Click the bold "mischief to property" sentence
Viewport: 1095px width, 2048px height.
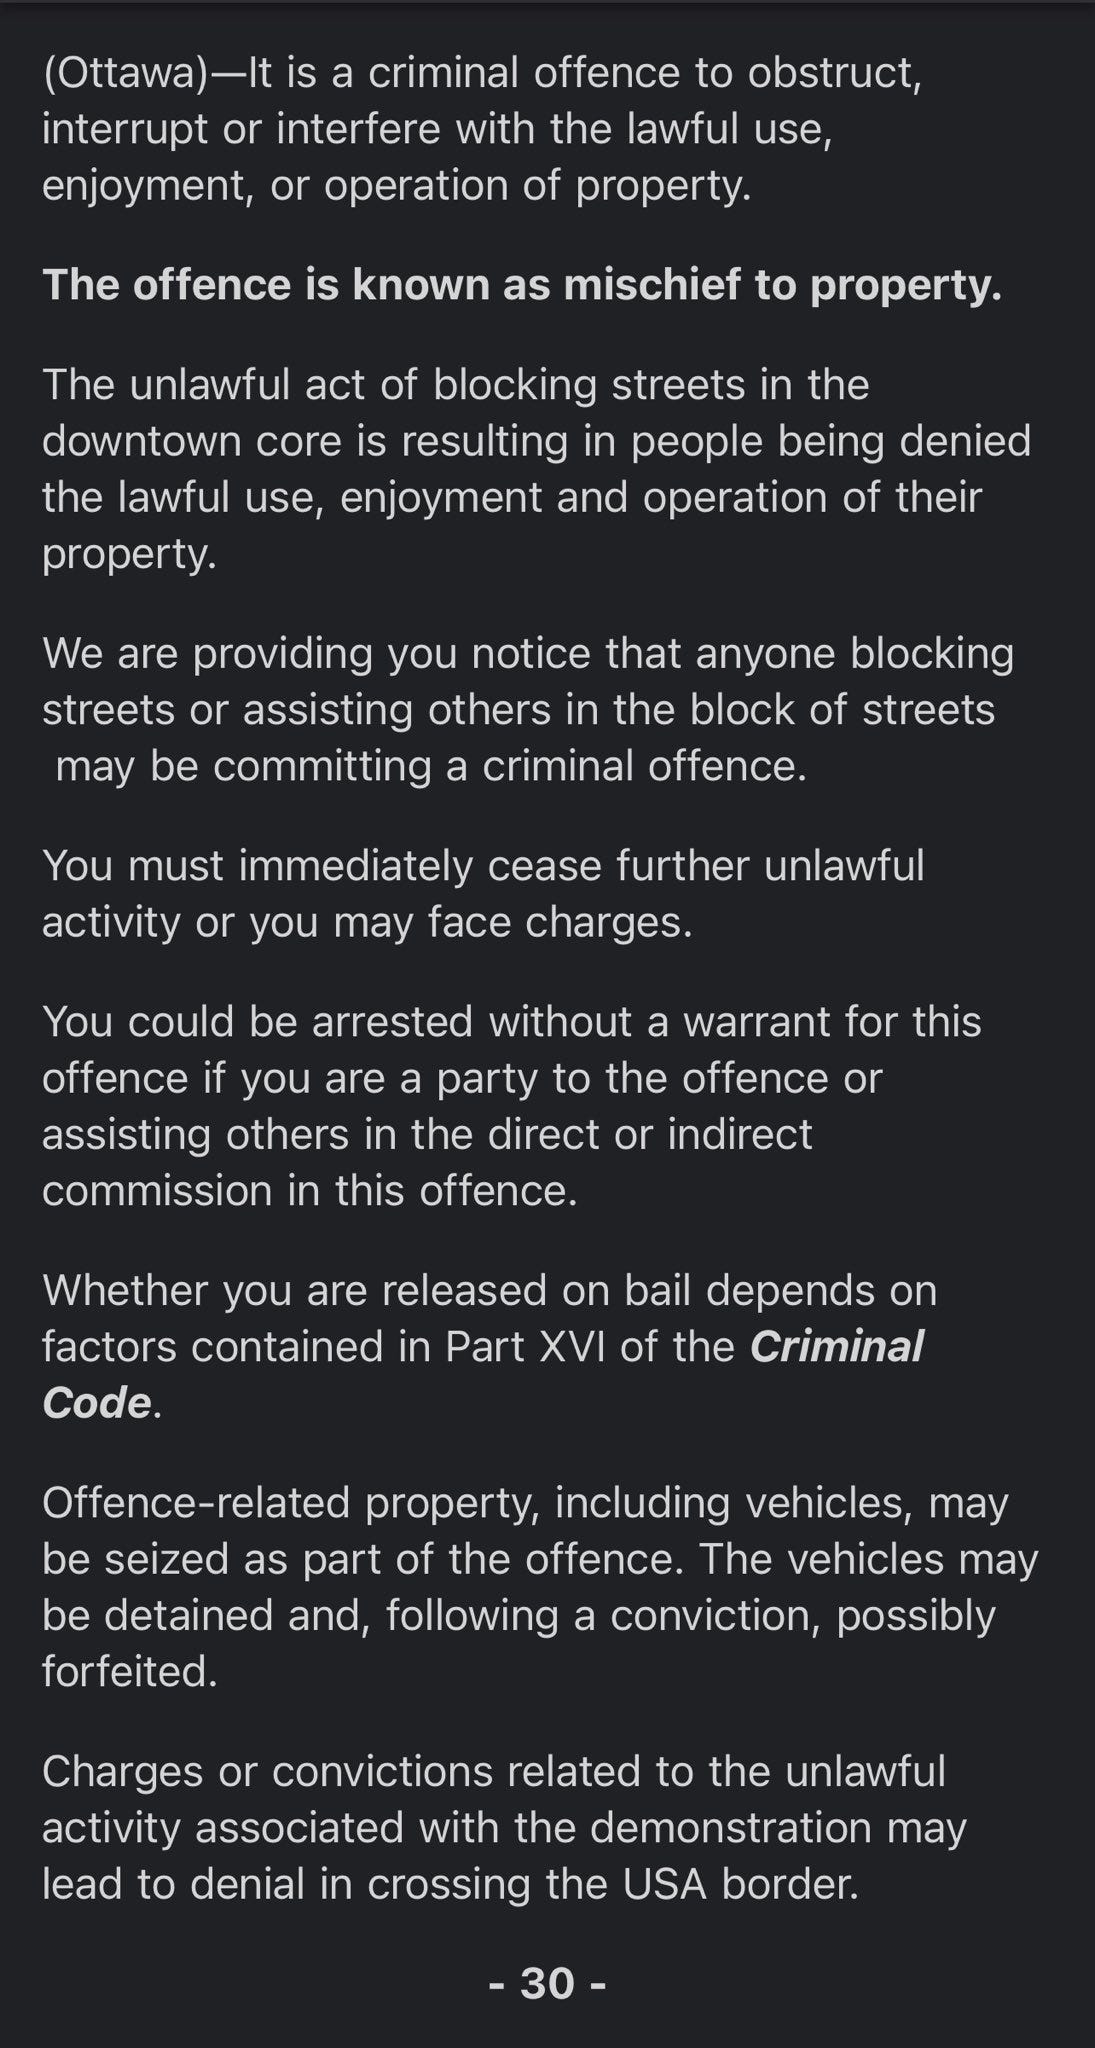[521, 285]
